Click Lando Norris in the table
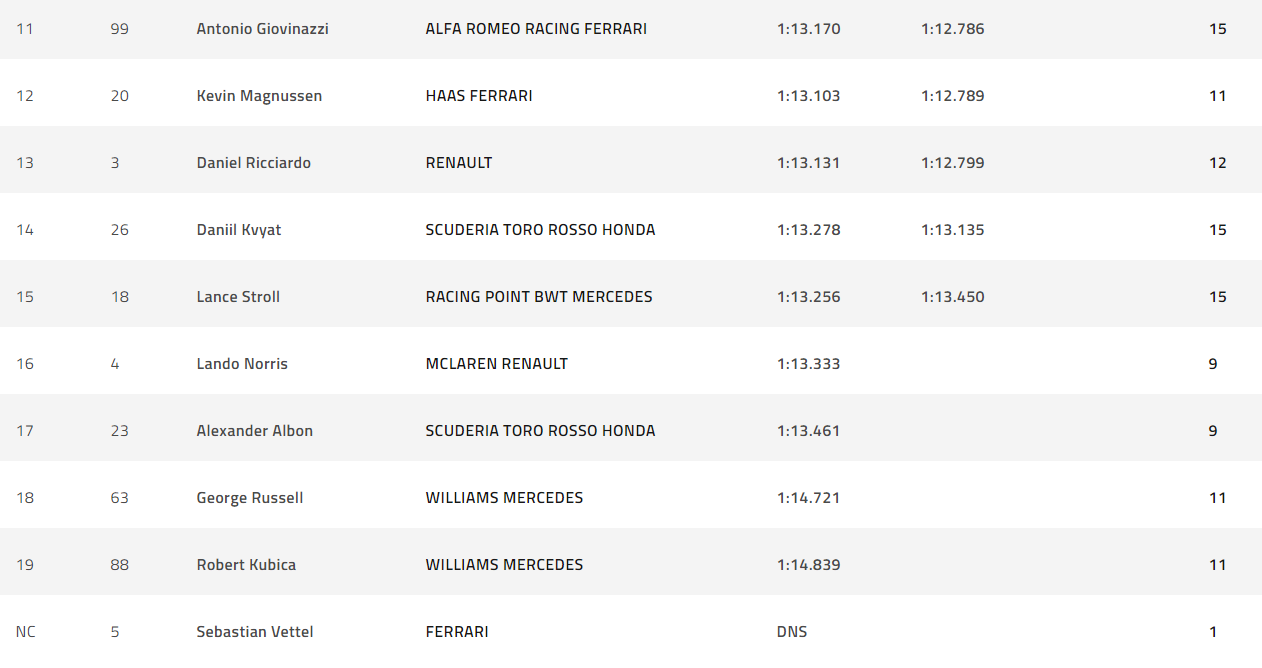 pyautogui.click(x=242, y=364)
